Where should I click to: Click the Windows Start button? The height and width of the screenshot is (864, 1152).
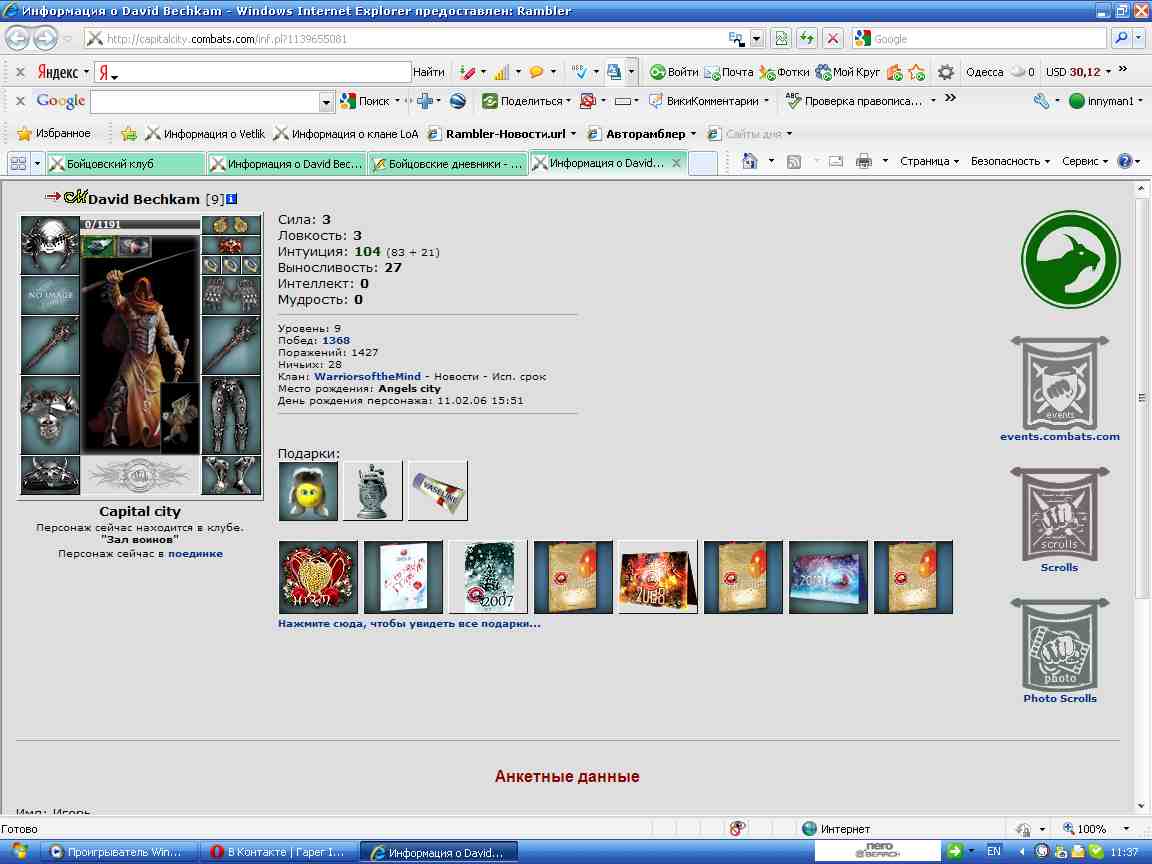coord(18,852)
